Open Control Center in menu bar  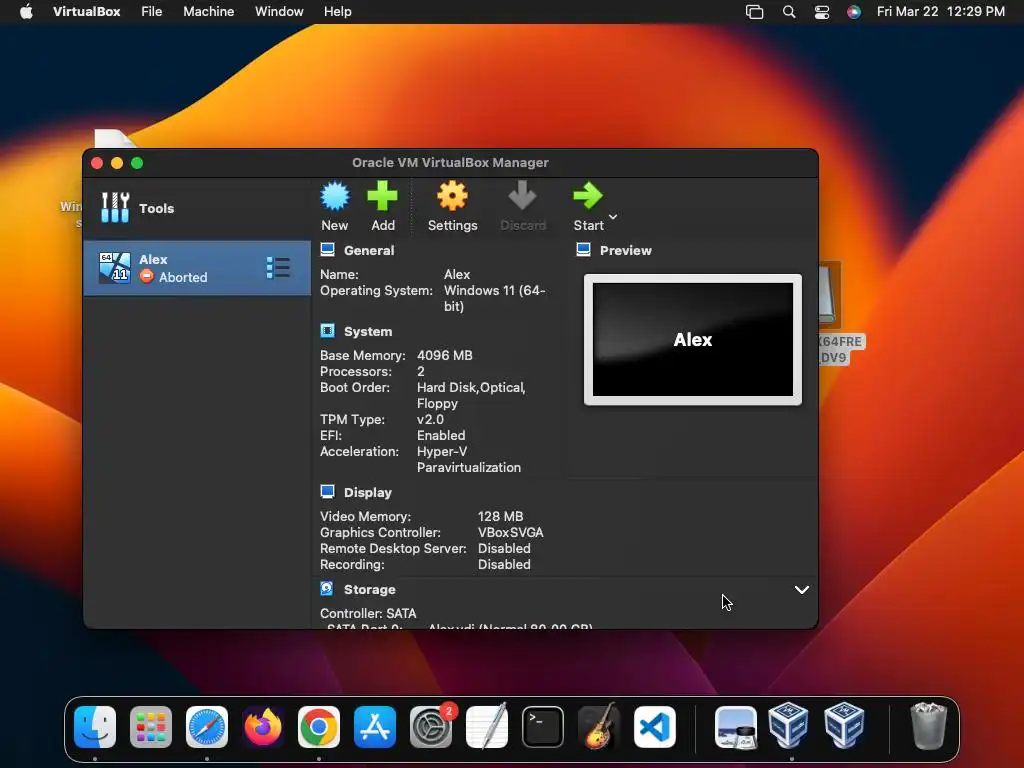pyautogui.click(x=822, y=12)
